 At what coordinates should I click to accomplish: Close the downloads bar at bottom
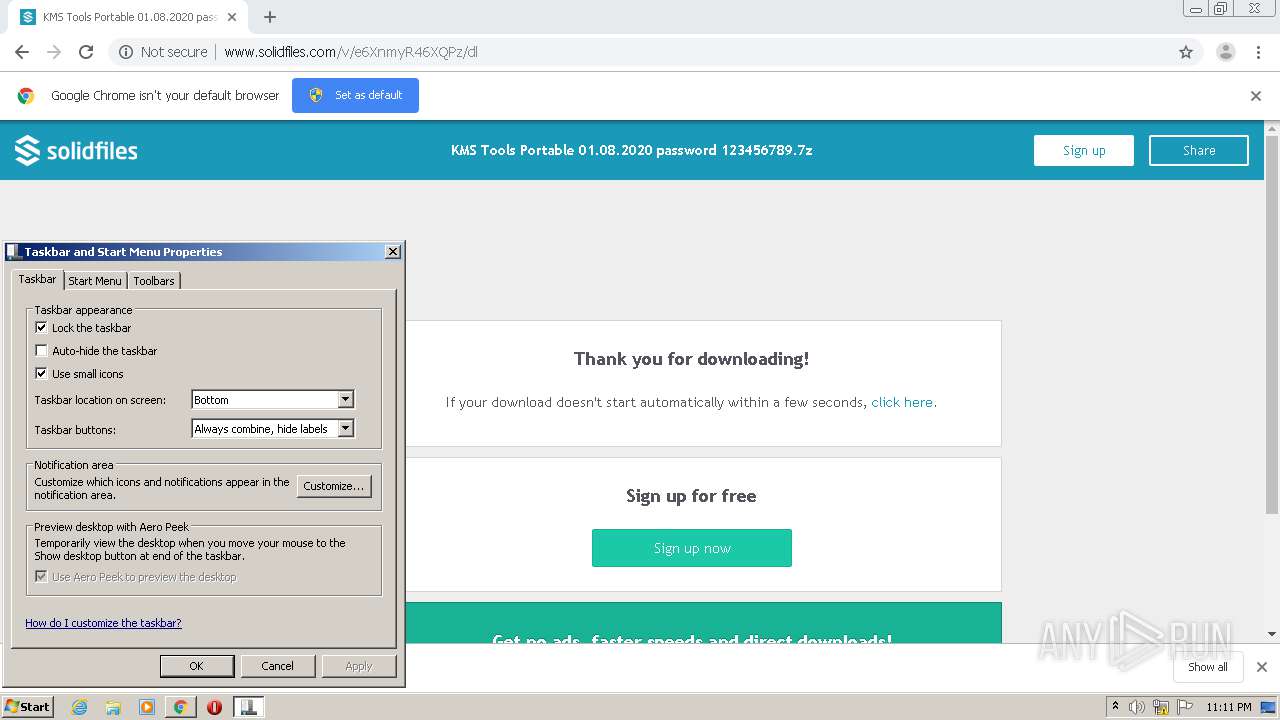[x=1261, y=667]
